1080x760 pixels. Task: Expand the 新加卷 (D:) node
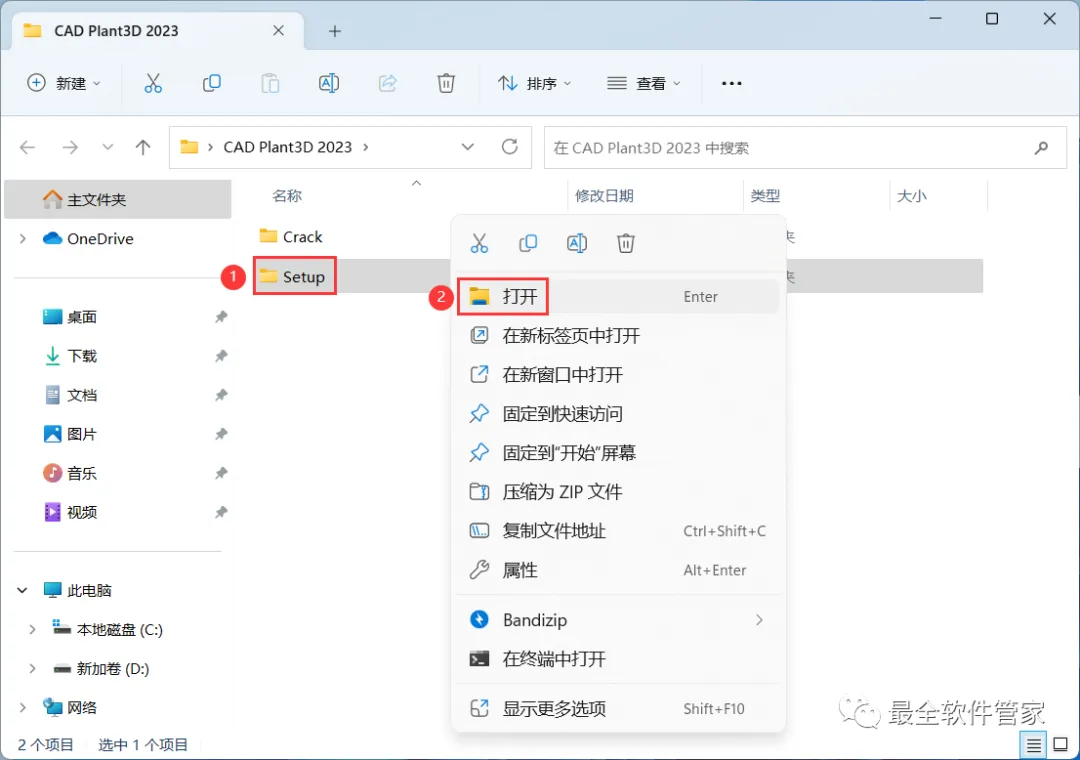[x=32, y=669]
